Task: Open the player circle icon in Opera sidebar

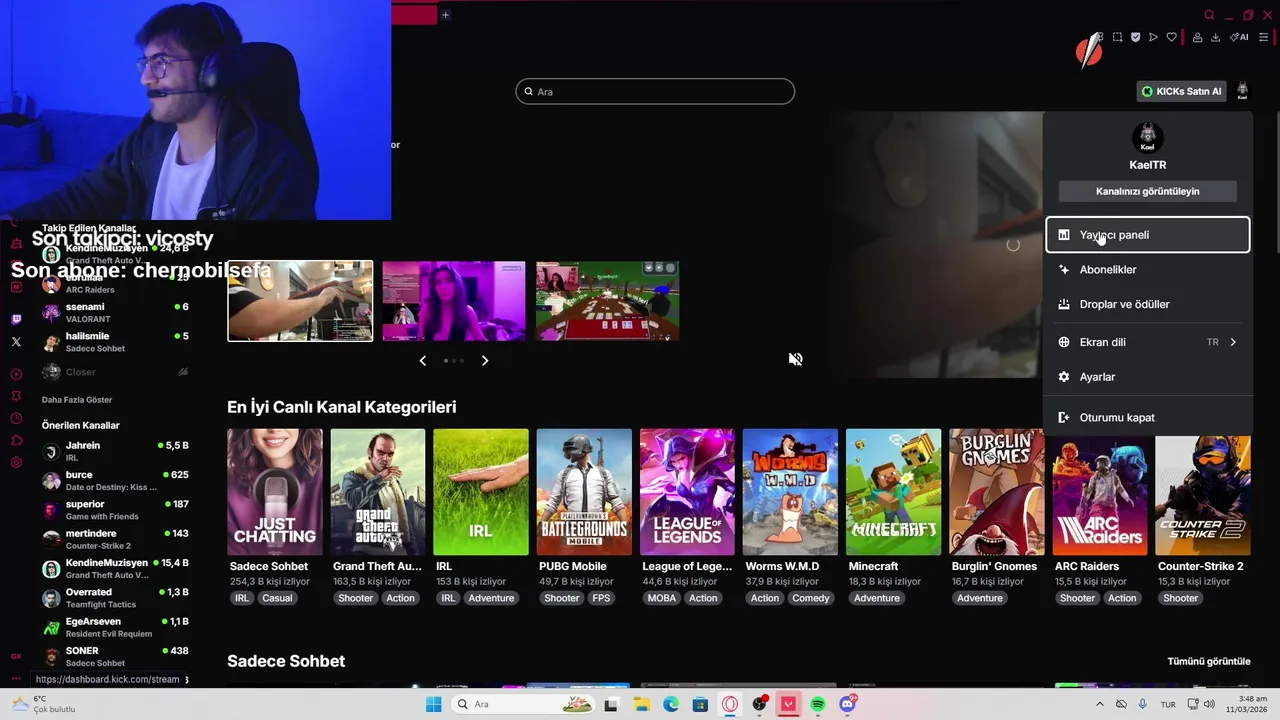Action: [x=16, y=374]
